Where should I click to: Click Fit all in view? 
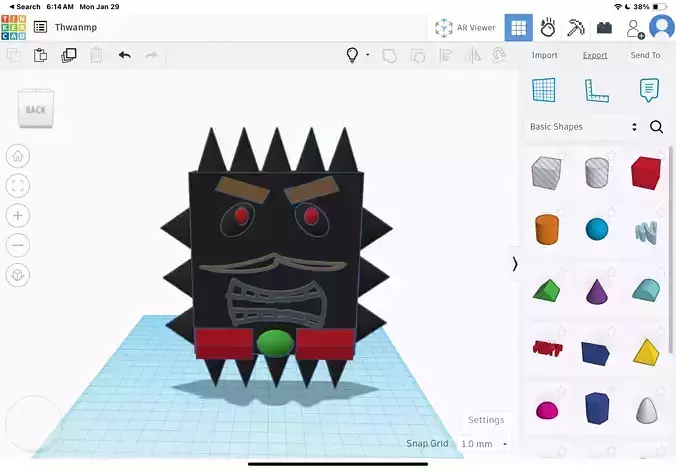[18, 186]
